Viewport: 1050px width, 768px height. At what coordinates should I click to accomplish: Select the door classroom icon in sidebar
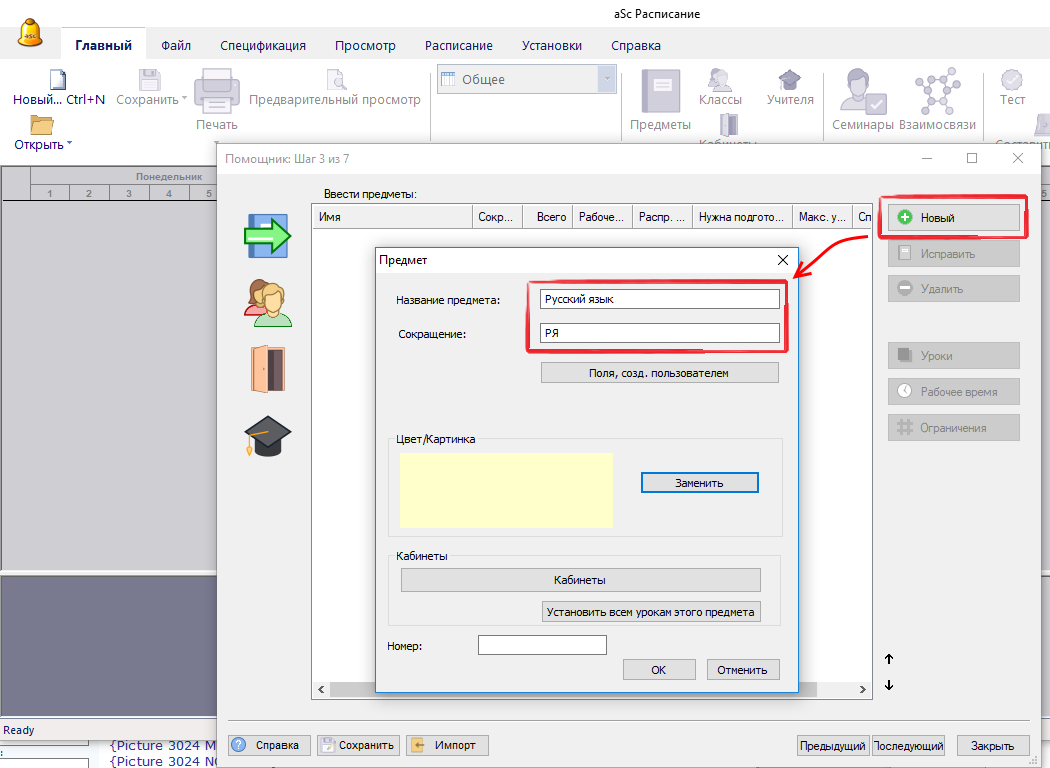point(267,369)
